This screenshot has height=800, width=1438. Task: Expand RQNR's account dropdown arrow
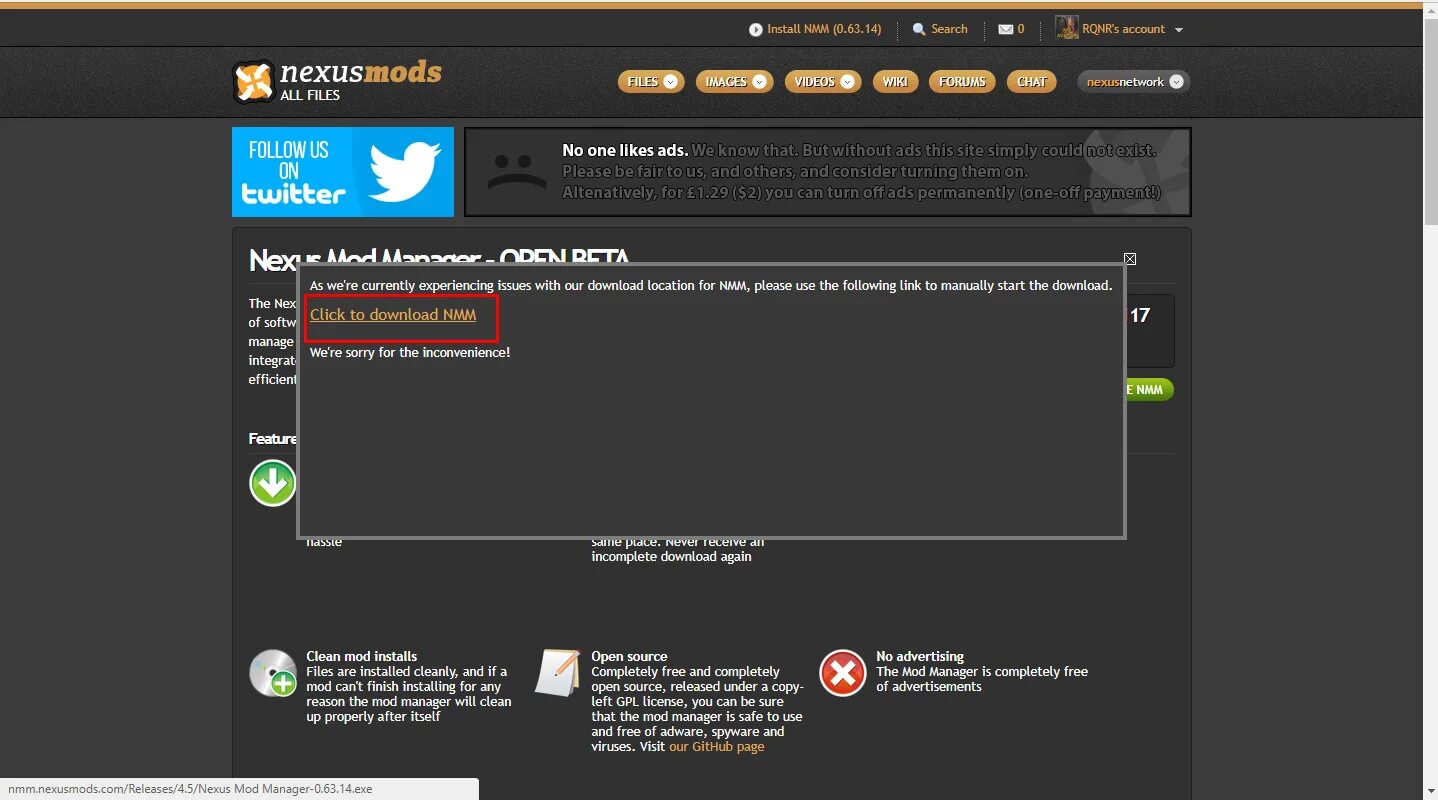click(1179, 30)
